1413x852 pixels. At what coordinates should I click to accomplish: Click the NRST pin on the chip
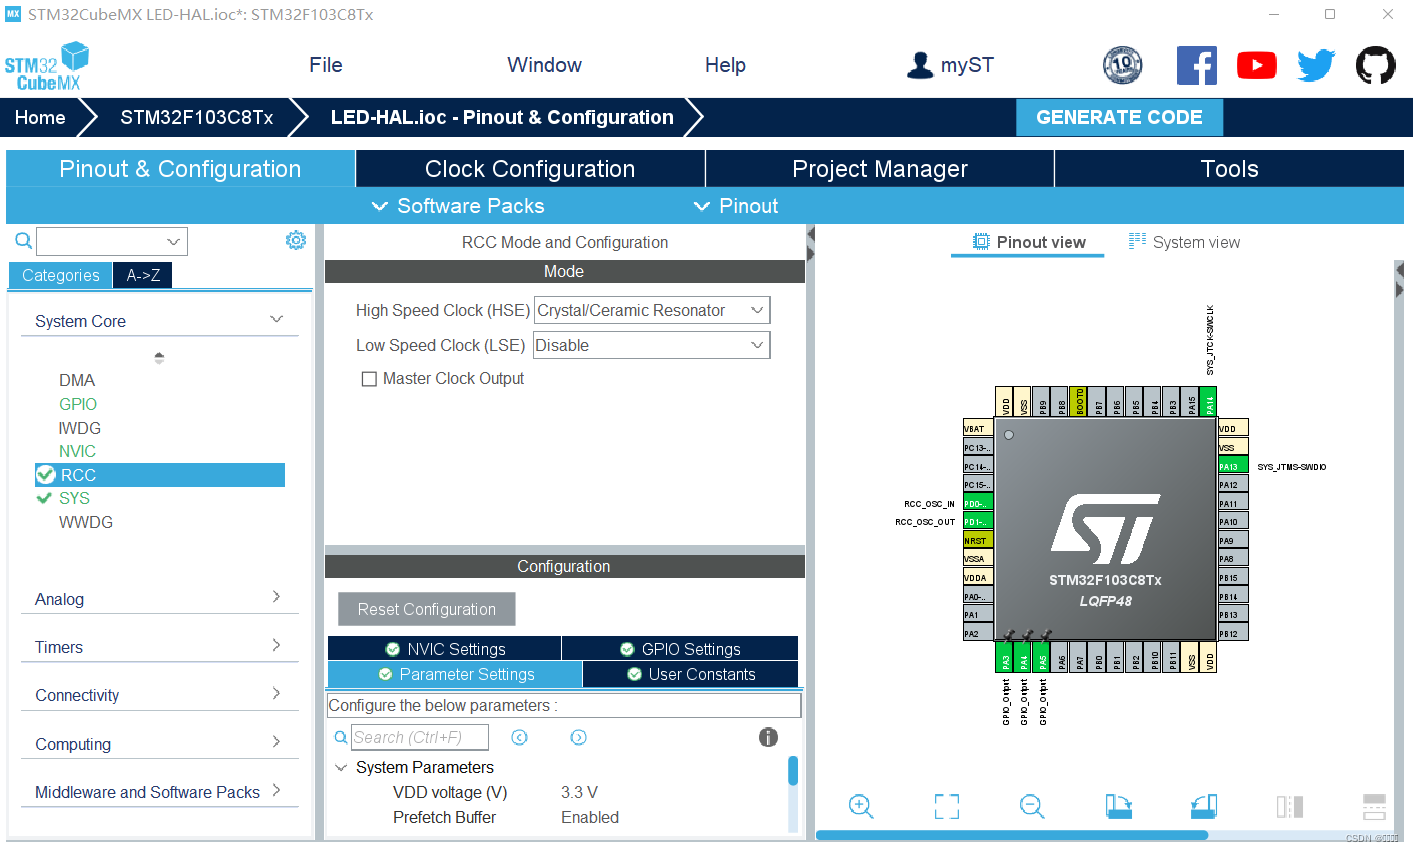pyautogui.click(x=977, y=540)
